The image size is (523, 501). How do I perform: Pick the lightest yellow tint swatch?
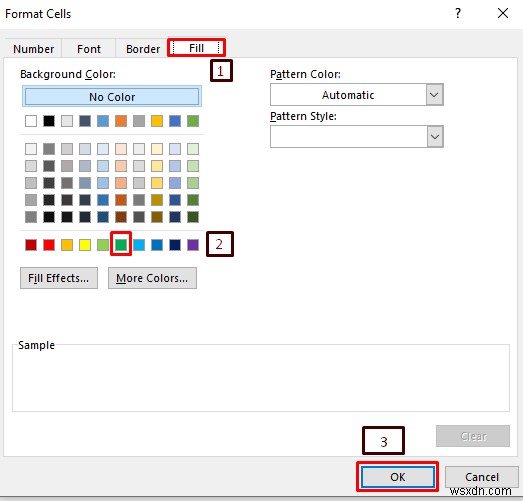click(x=157, y=149)
